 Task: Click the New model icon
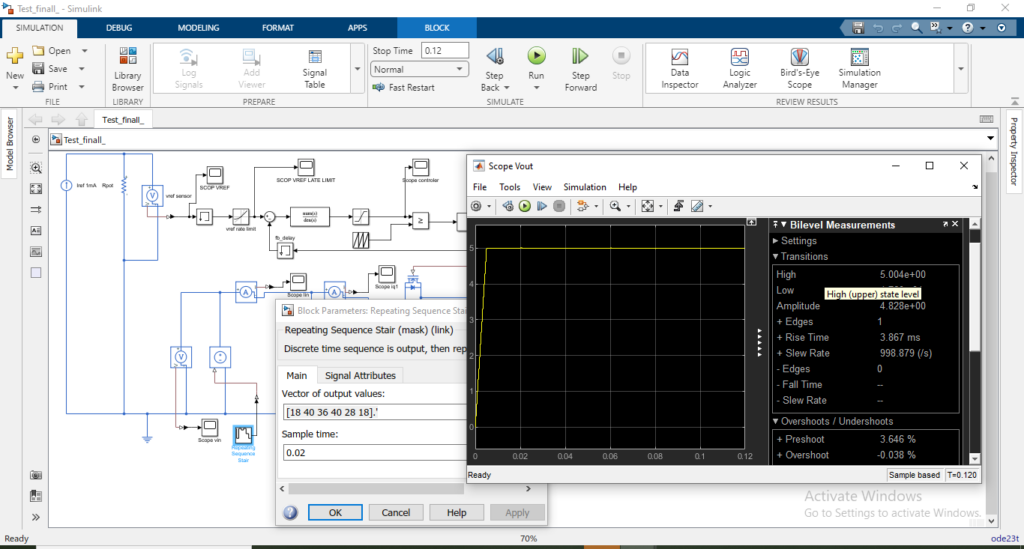(x=14, y=57)
